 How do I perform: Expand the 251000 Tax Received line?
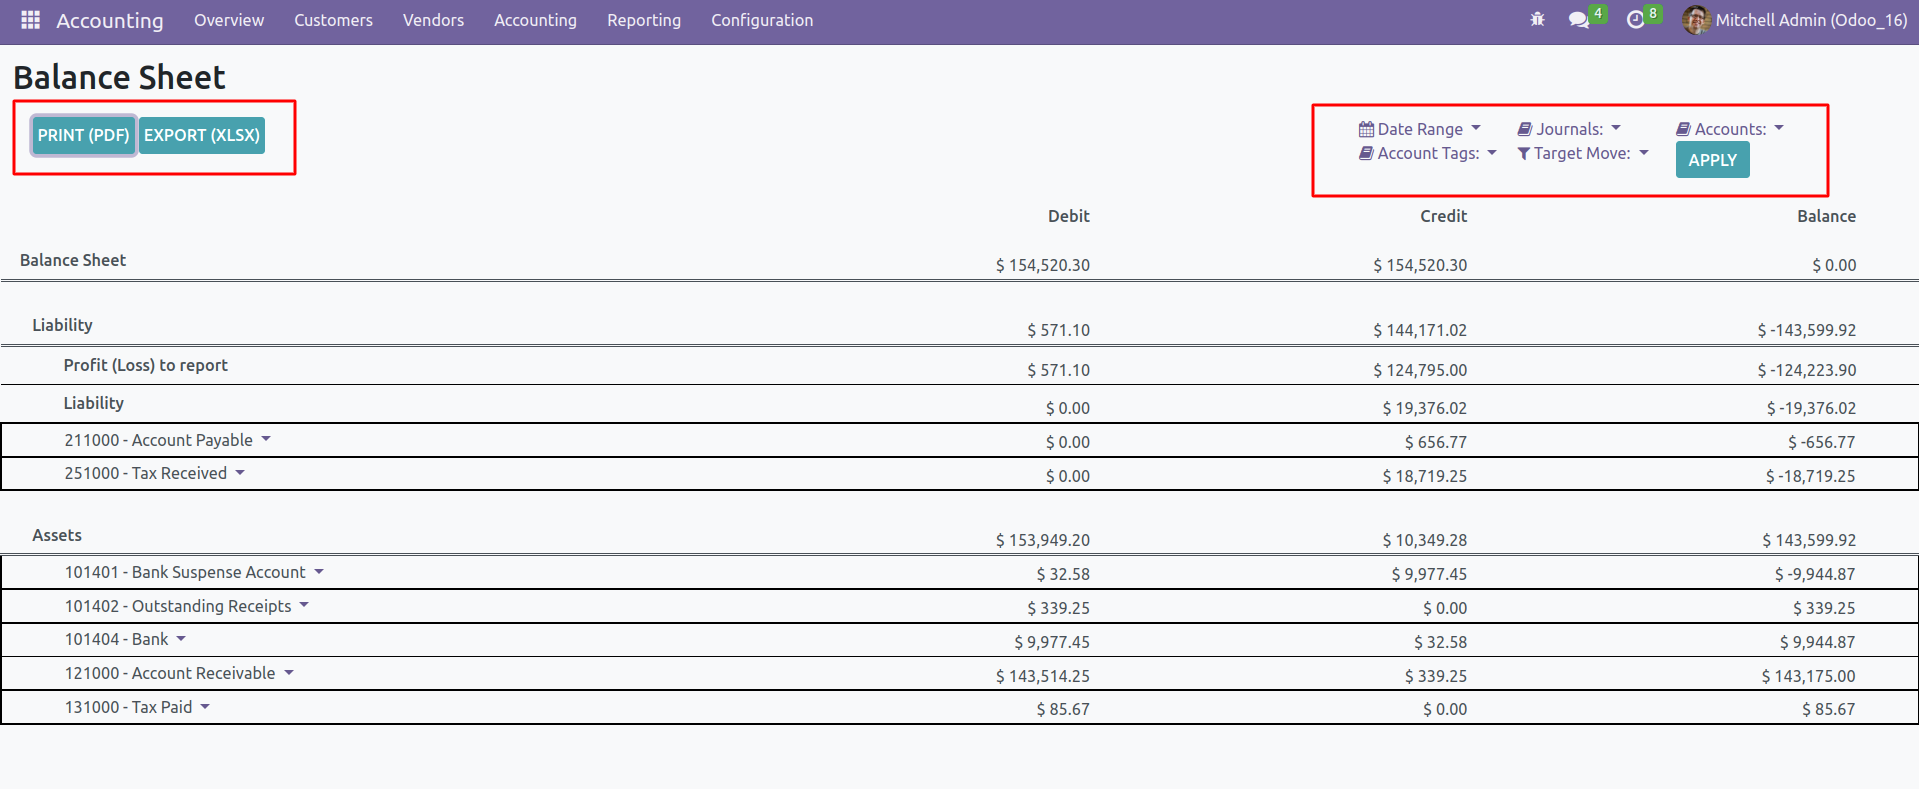coord(240,473)
